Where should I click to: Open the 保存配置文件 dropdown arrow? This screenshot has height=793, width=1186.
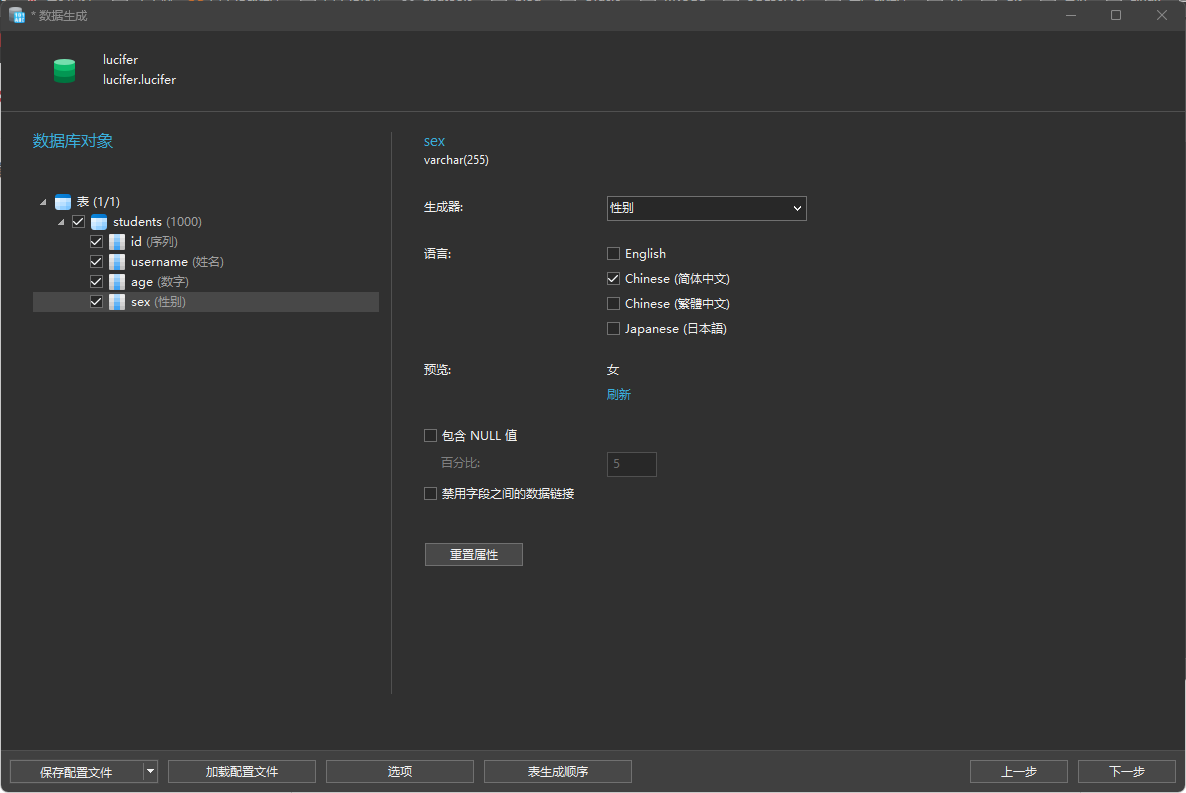click(151, 771)
